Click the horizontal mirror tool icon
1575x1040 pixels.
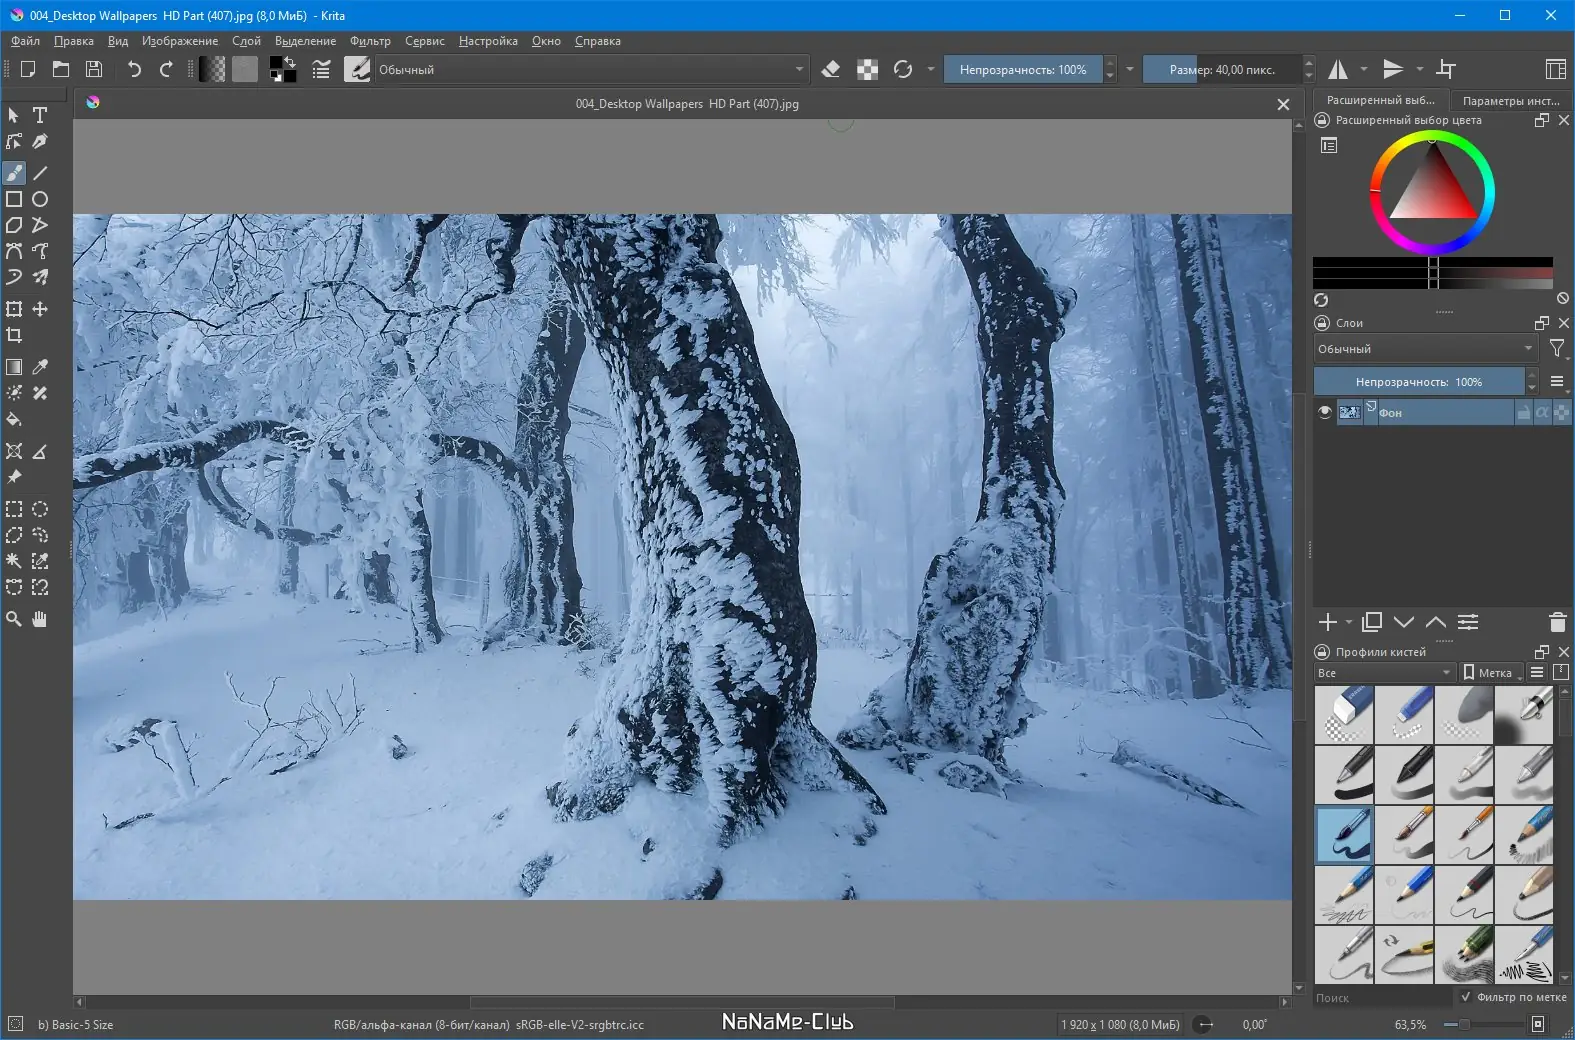(x=1338, y=69)
